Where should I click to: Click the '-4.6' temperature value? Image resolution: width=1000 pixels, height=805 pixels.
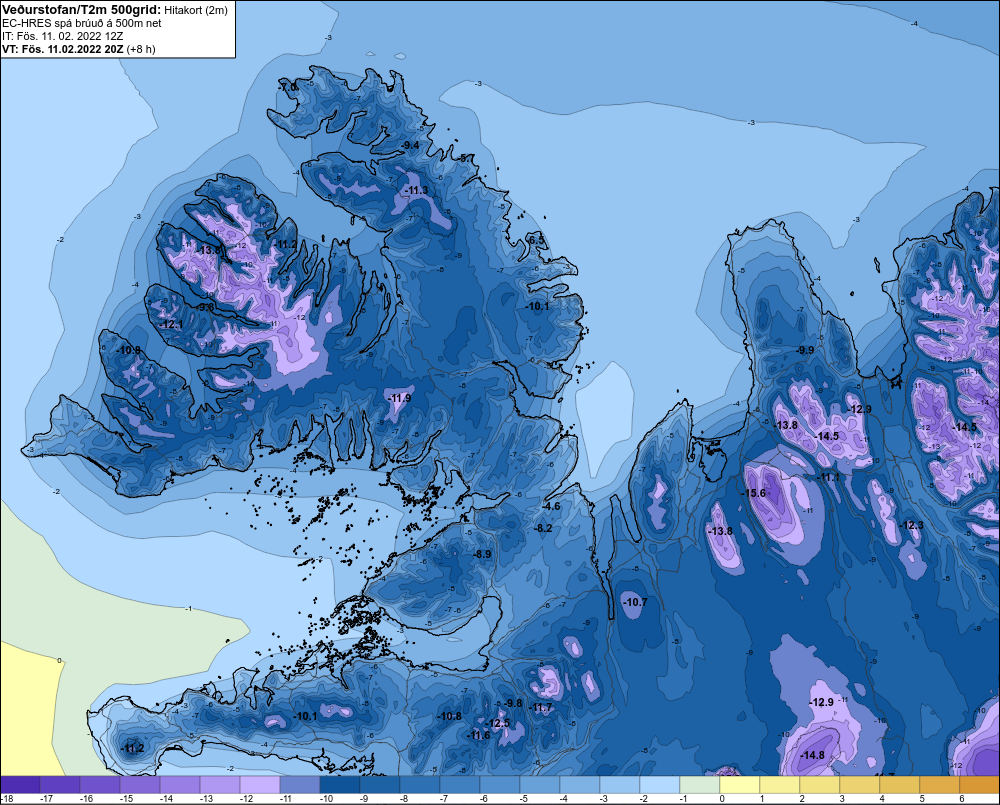551,506
